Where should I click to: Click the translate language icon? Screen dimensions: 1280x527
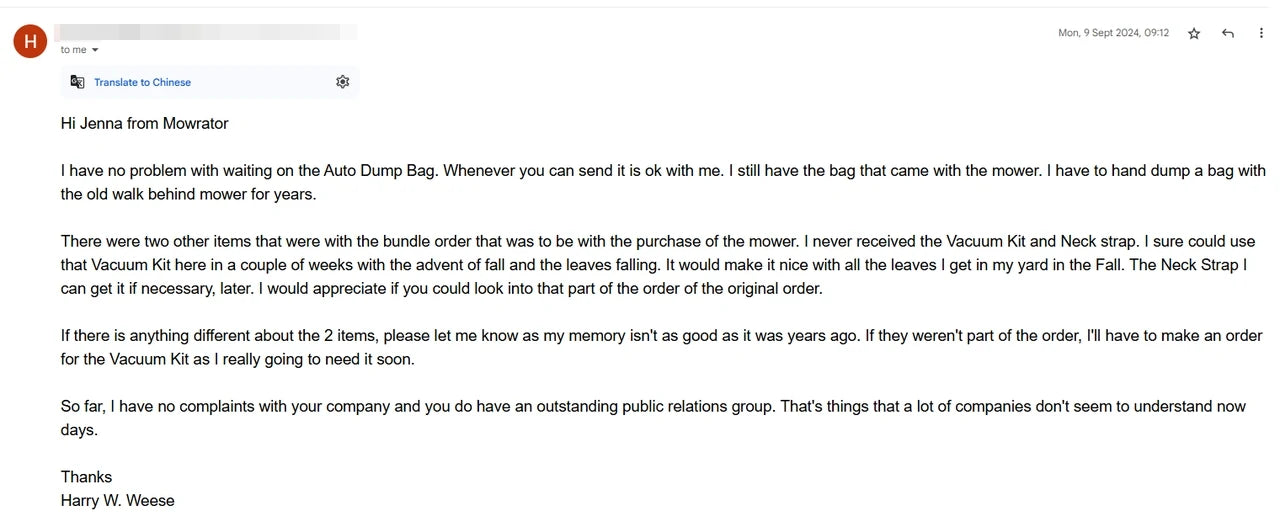pos(78,82)
